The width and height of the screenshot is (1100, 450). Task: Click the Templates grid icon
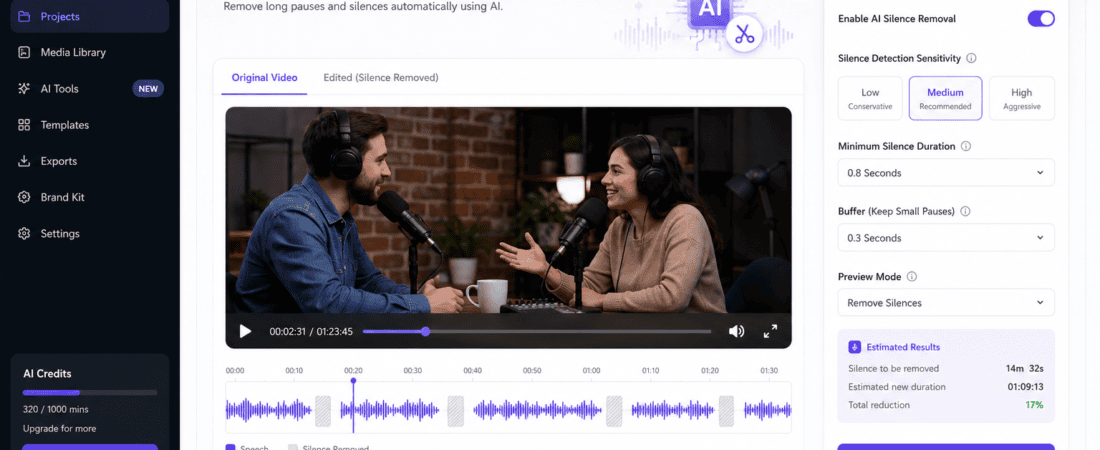[x=24, y=125]
